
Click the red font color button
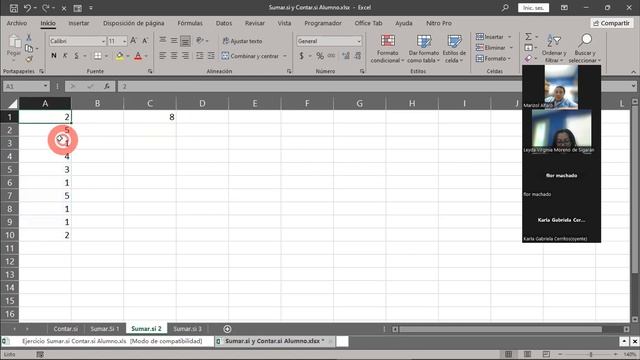coord(138,56)
